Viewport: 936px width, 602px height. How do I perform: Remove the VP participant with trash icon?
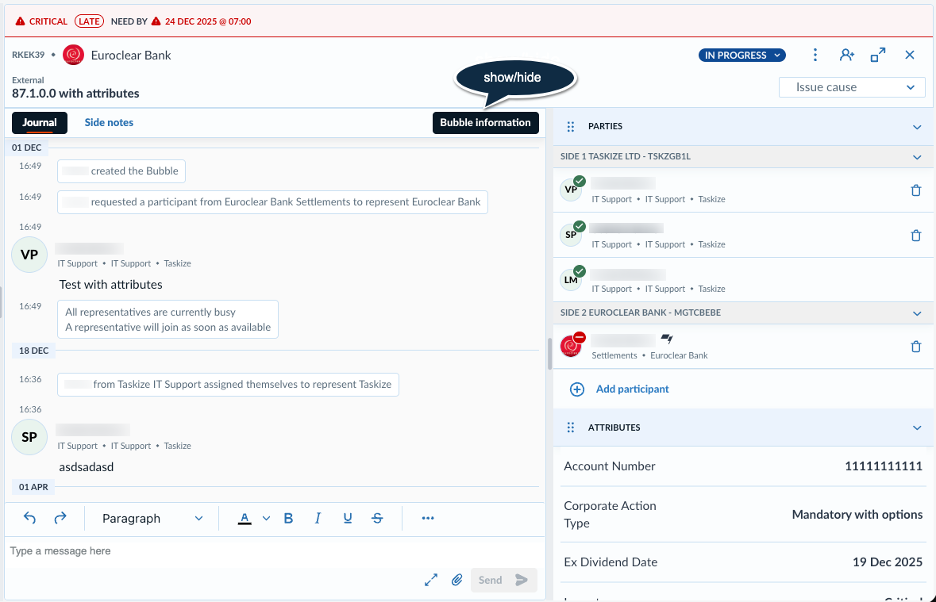(x=916, y=191)
